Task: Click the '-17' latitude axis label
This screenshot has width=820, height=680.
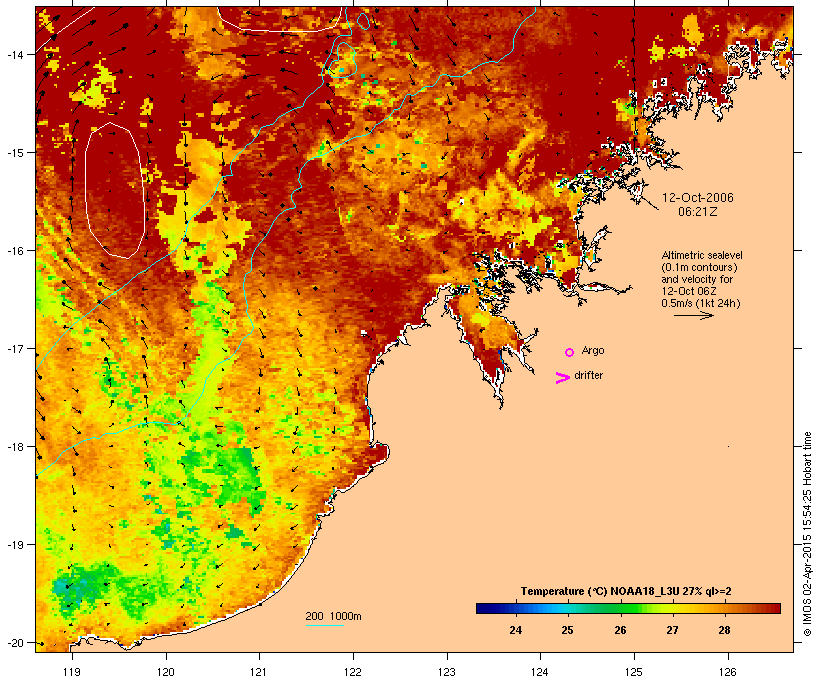Action: (x=14, y=349)
